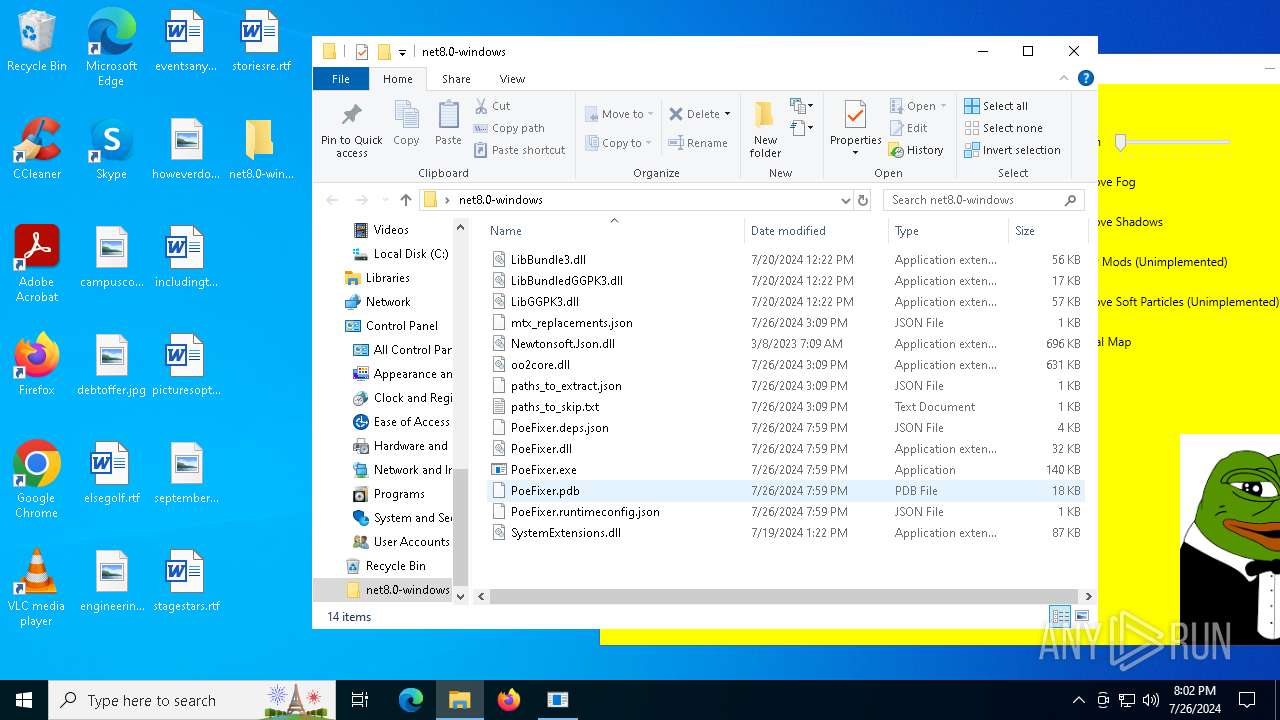The image size is (1280, 720).
Task: Open the Move to dropdown
Action: pyautogui.click(x=619, y=114)
